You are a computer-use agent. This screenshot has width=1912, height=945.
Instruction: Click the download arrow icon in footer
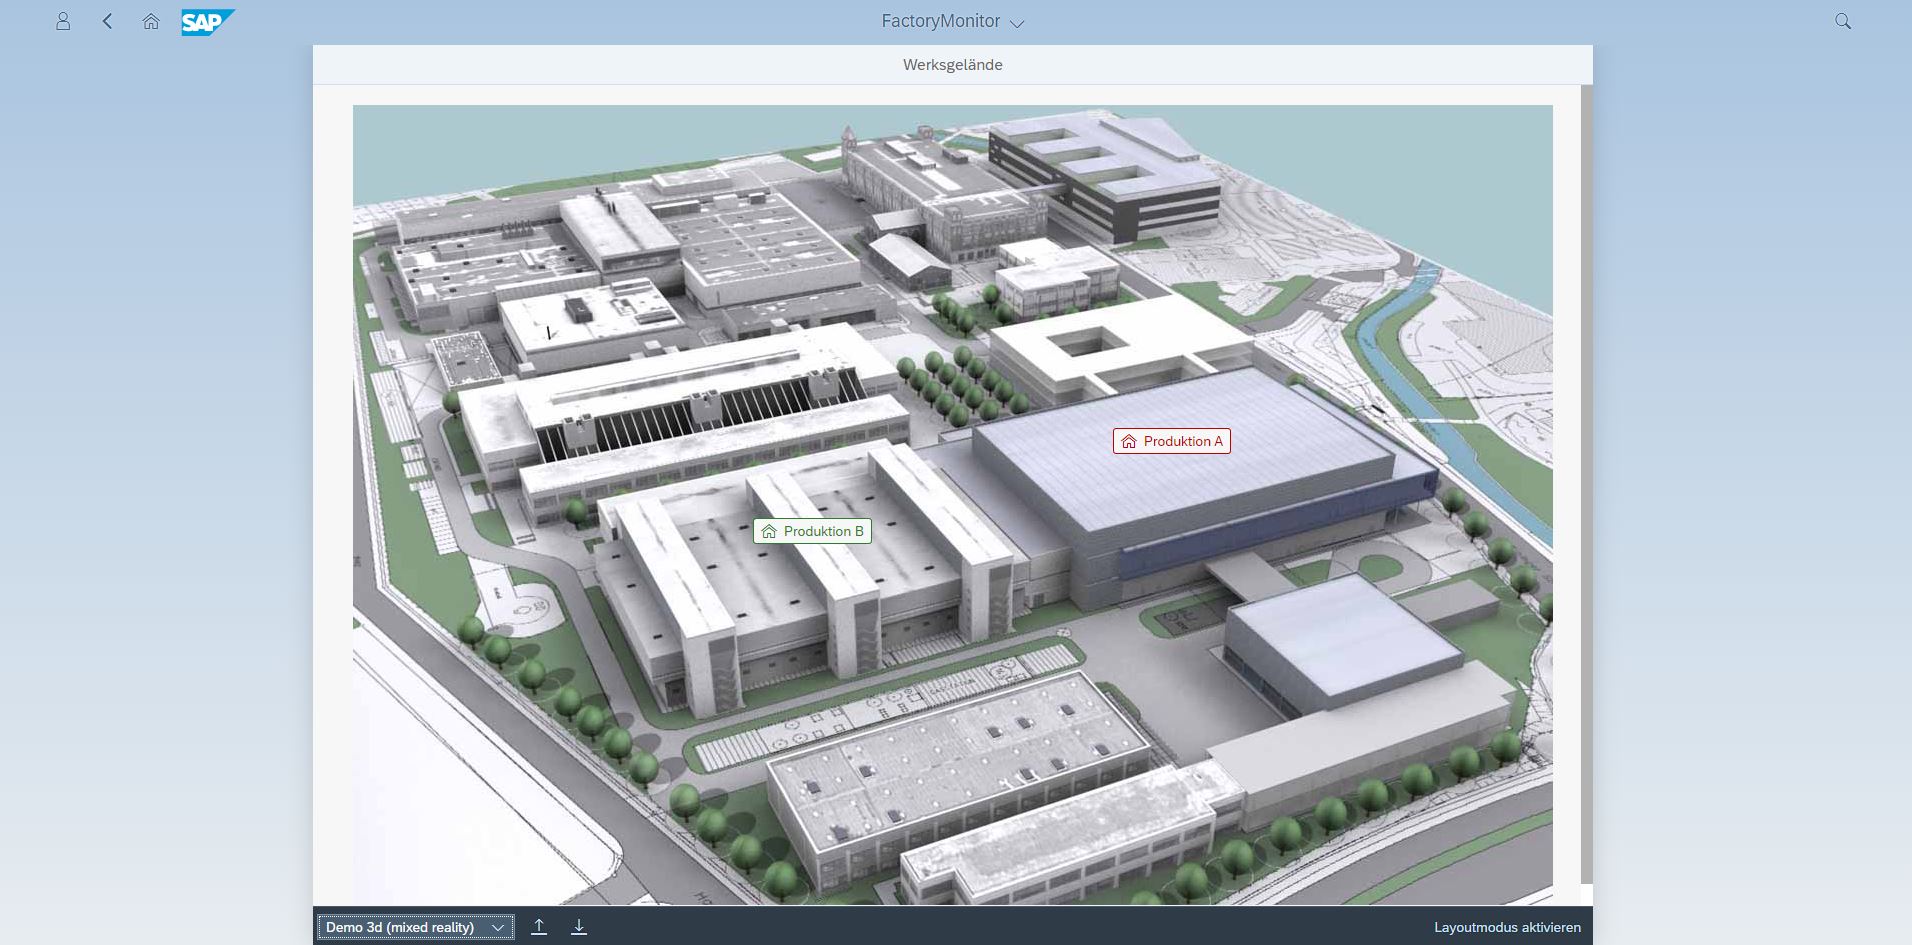click(x=579, y=927)
